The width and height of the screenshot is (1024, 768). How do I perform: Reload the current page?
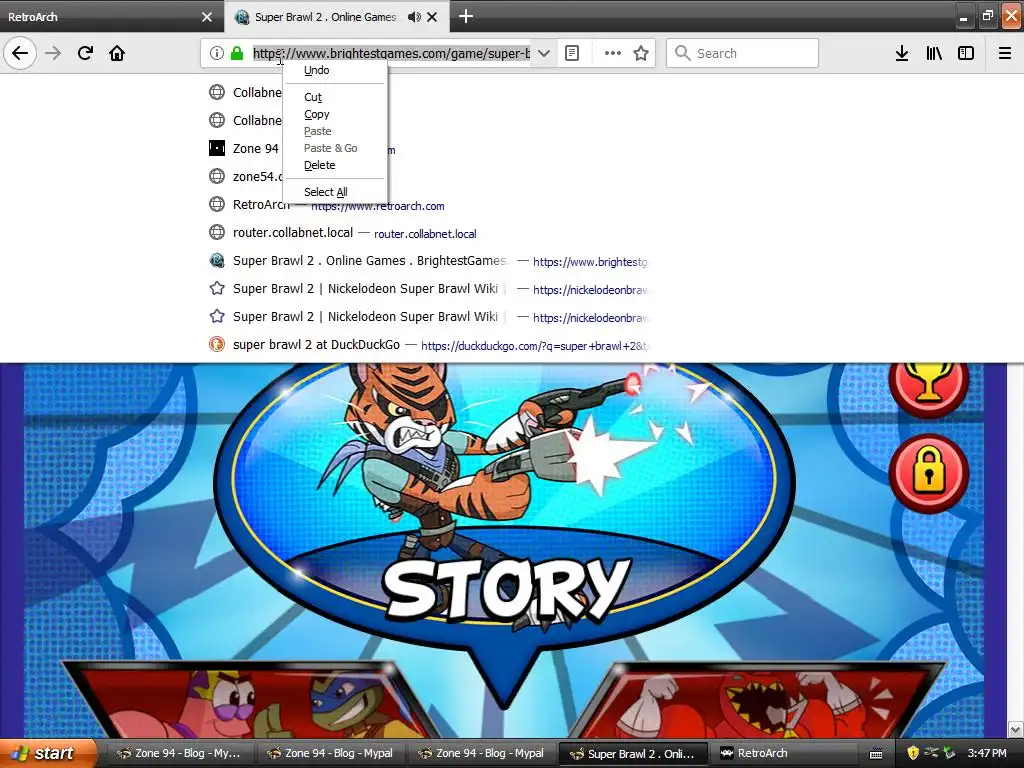click(85, 53)
